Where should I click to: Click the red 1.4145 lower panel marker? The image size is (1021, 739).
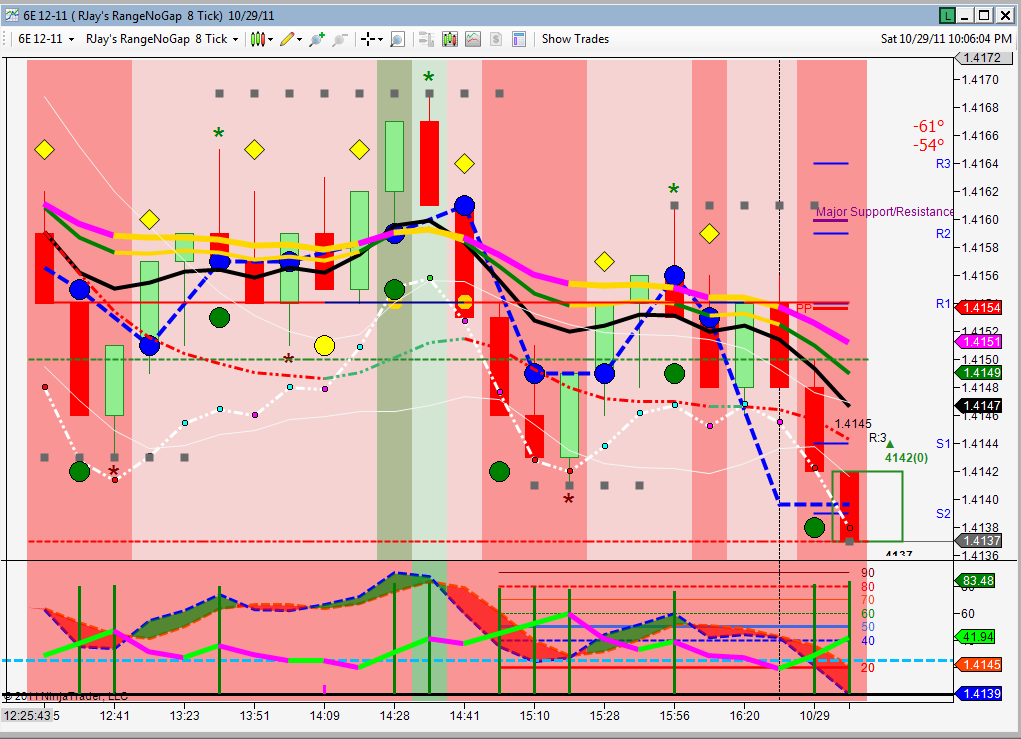pyautogui.click(x=977, y=665)
